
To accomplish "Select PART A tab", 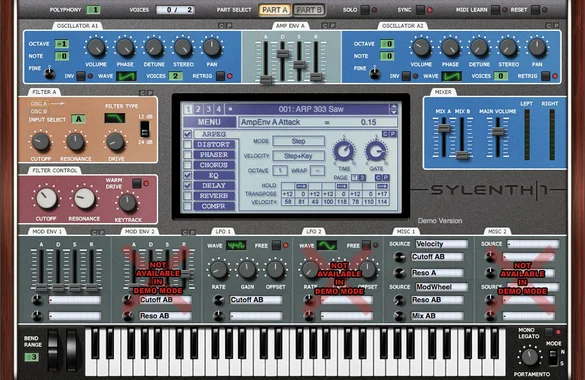I will [275, 10].
